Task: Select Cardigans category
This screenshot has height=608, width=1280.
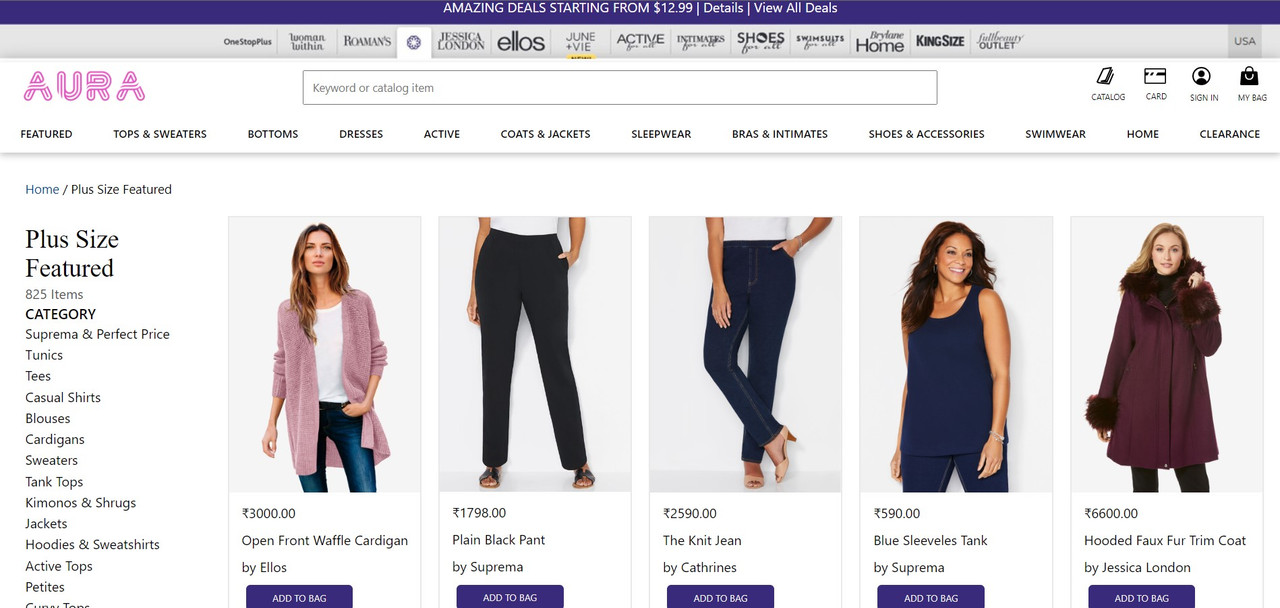Action: (x=55, y=439)
